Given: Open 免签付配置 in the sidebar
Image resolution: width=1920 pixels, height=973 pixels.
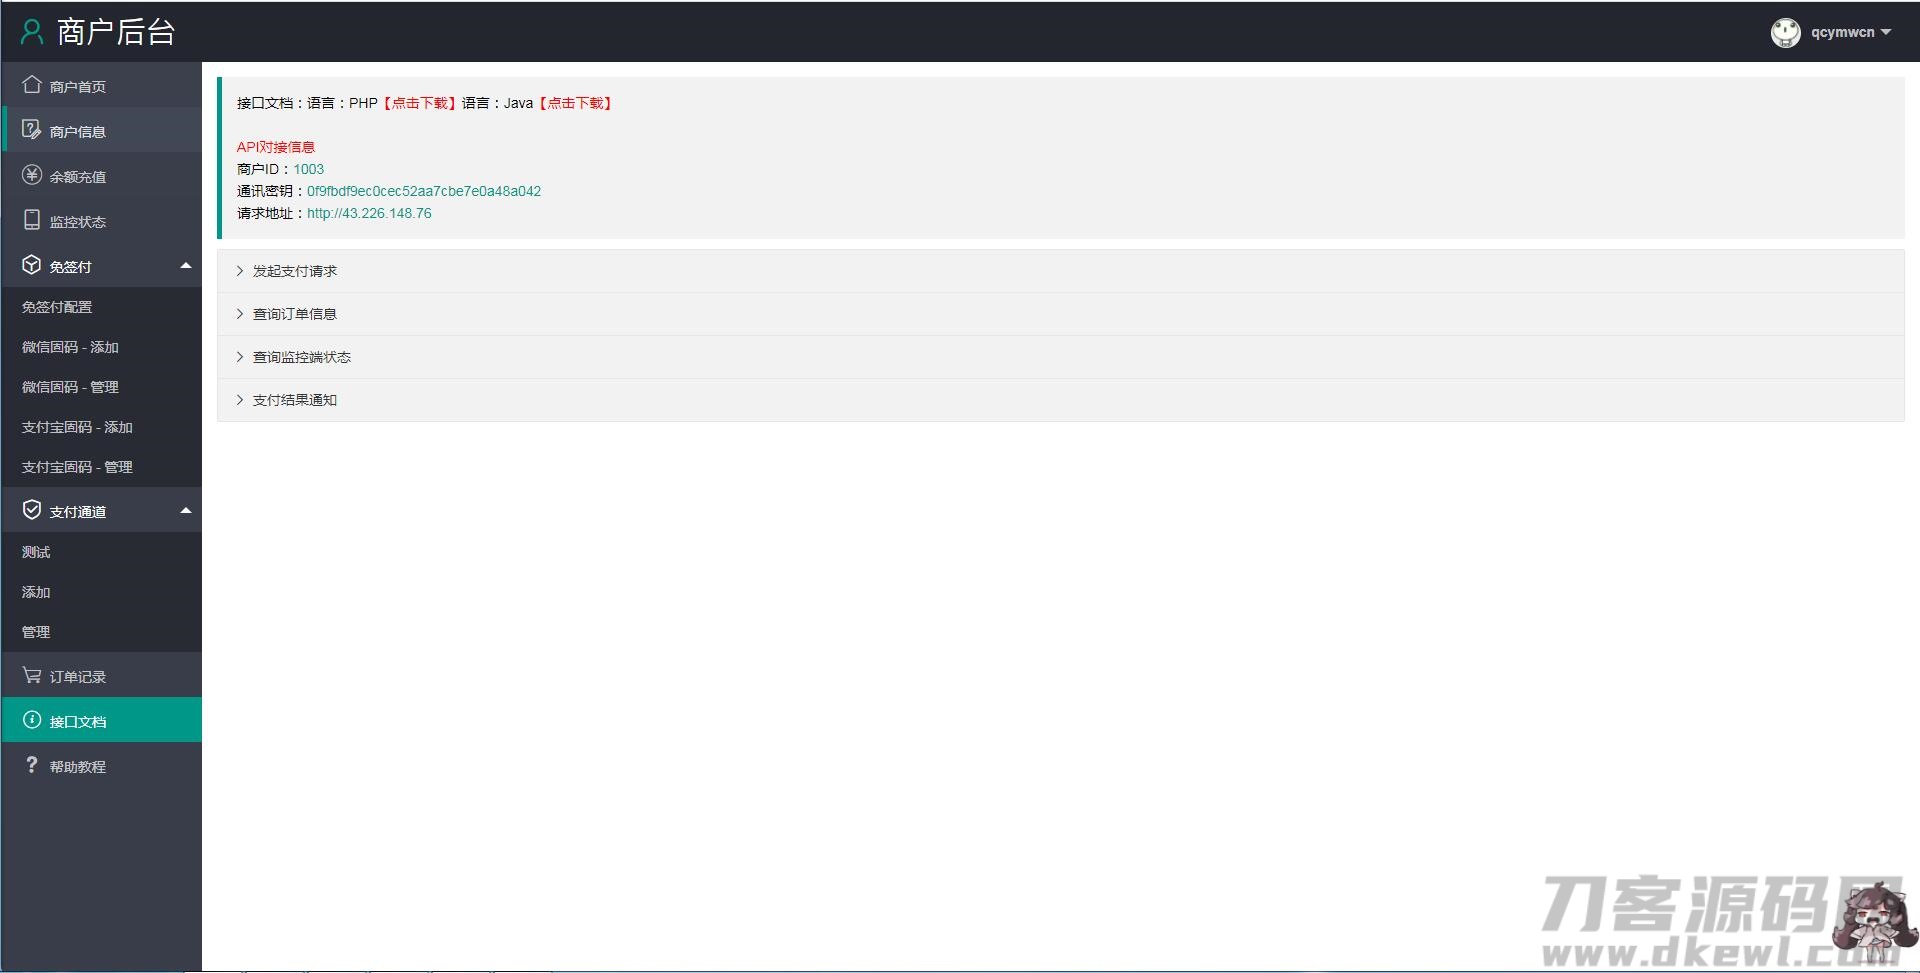Looking at the screenshot, I should [57, 307].
